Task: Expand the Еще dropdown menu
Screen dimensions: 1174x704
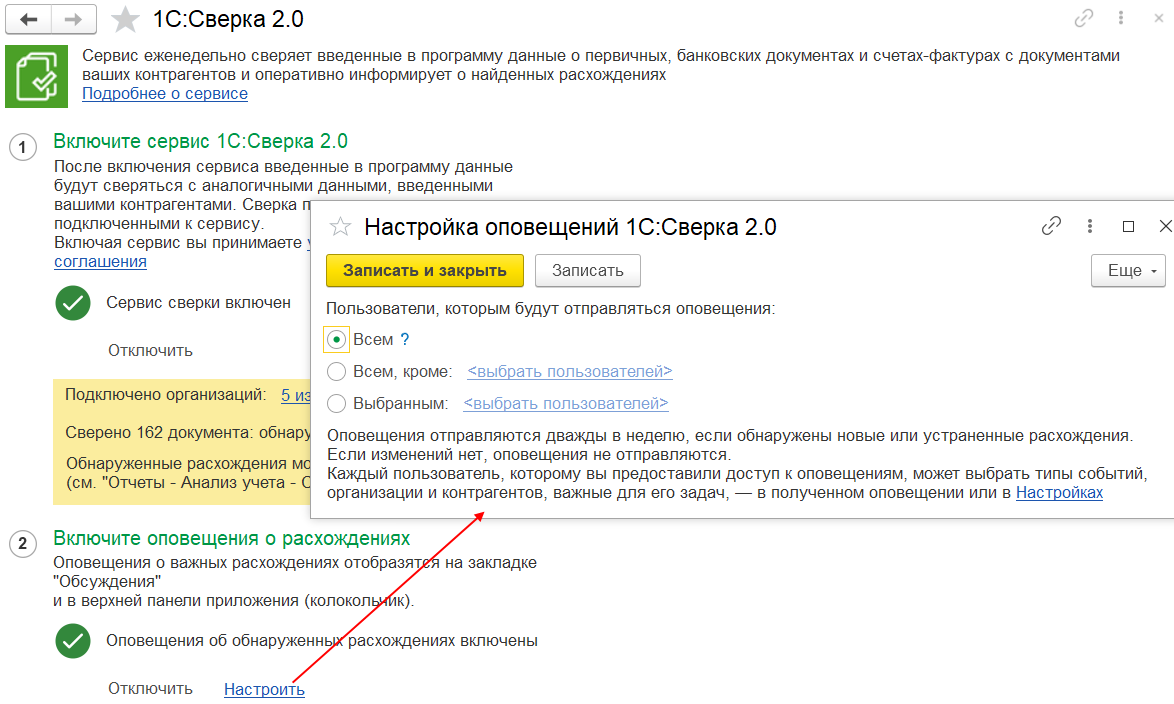Action: coord(1128,270)
